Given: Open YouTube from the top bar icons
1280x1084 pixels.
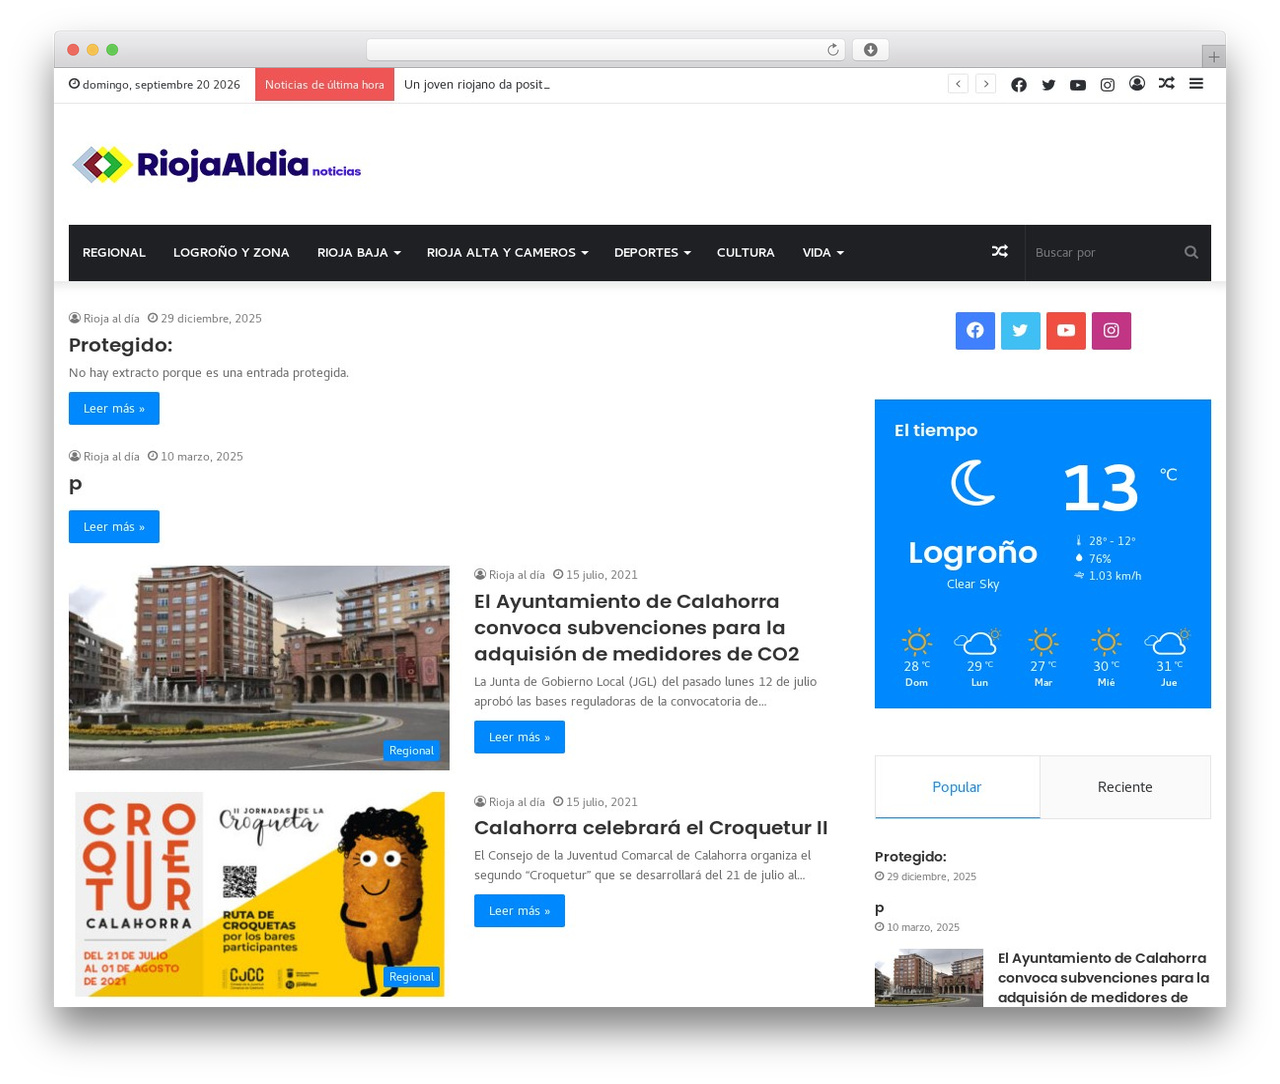Looking at the screenshot, I should coord(1077,85).
